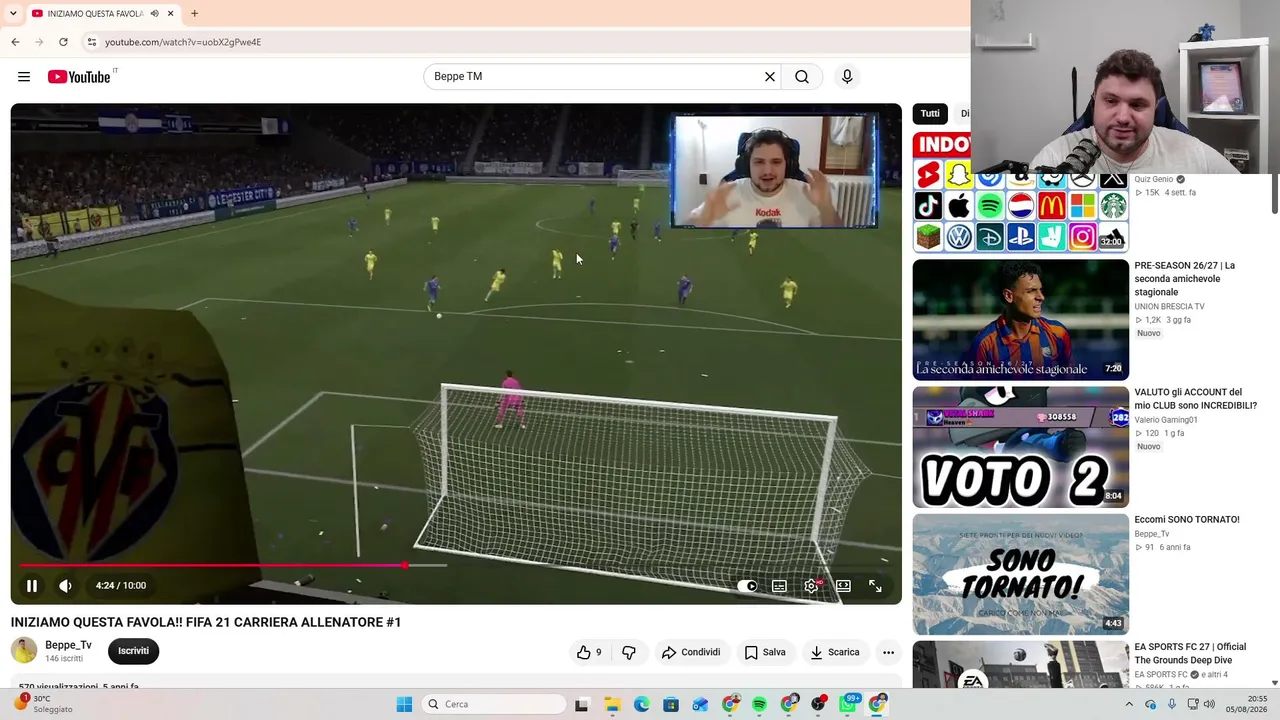Toggle autoplay switch in the player

747,586
